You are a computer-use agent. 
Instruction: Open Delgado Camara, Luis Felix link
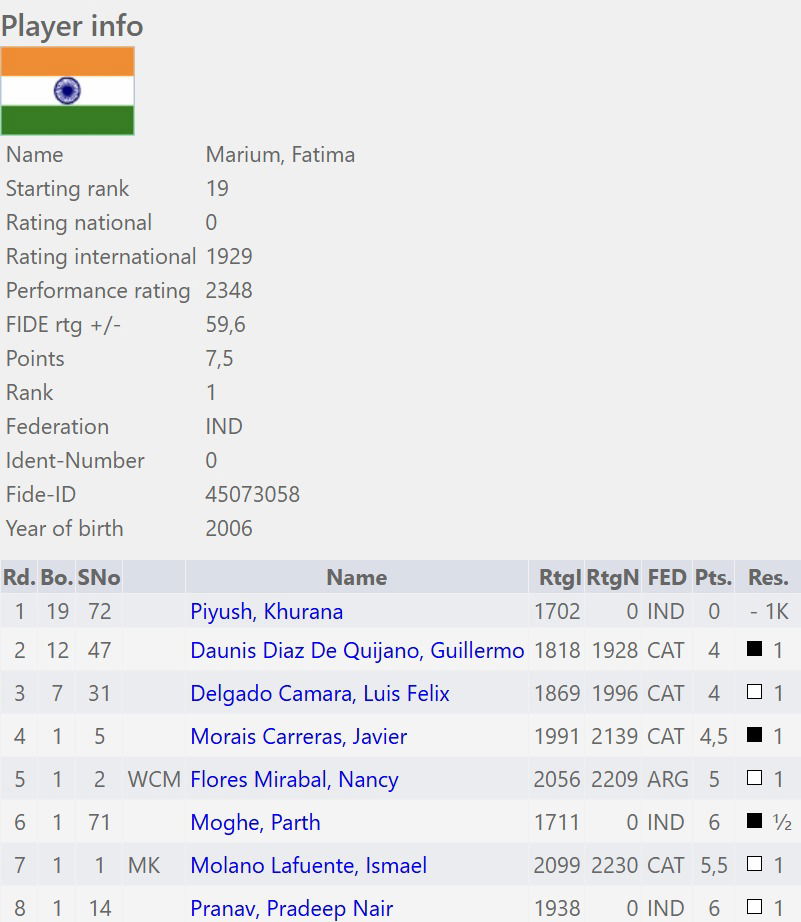[x=320, y=693]
